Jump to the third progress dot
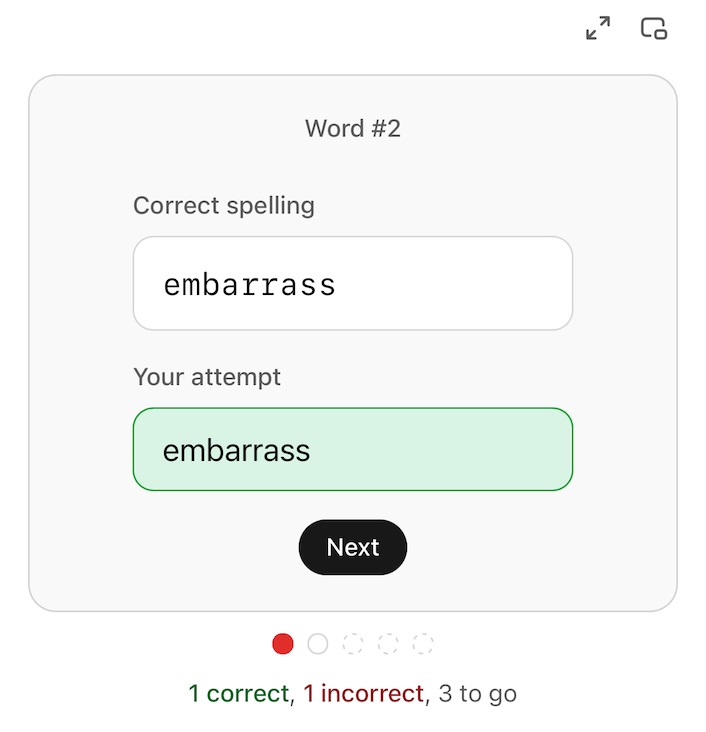 (x=353, y=644)
